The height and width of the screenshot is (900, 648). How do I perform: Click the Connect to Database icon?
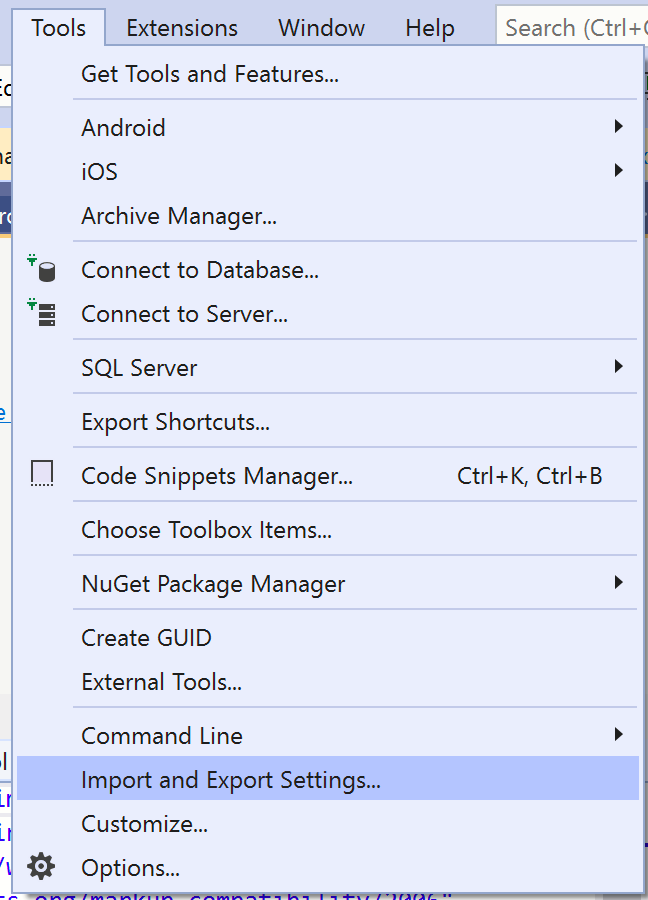point(42,269)
